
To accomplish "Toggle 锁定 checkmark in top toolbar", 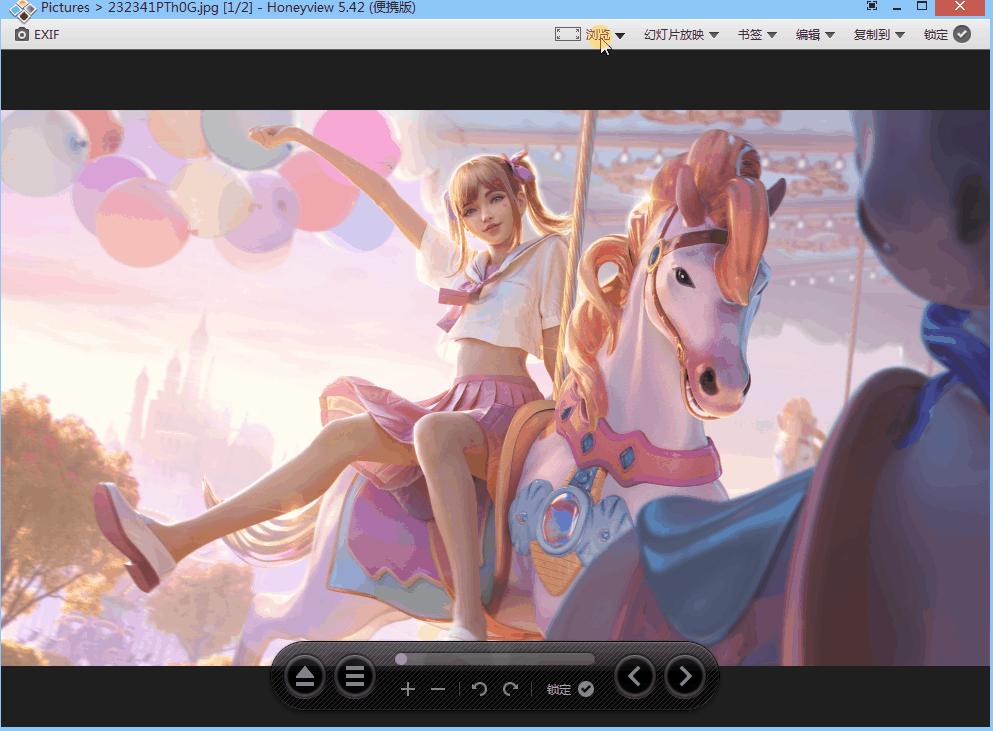I will pyautogui.click(x=961, y=34).
